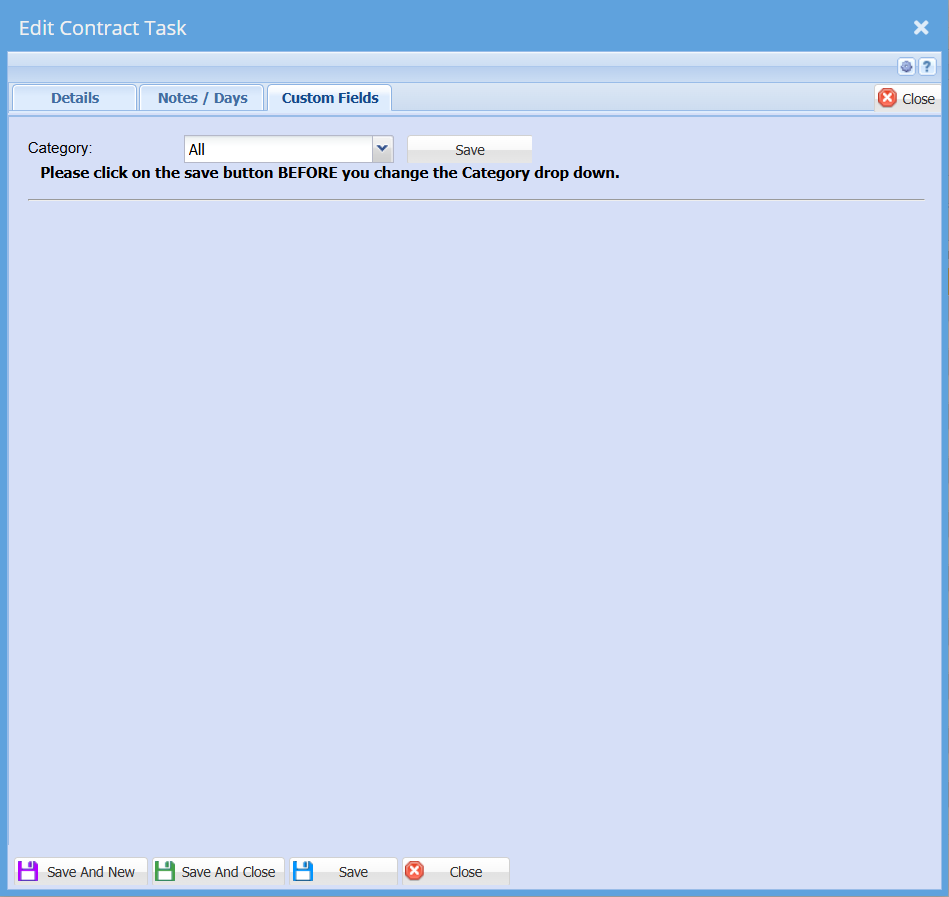Close the Edit Contract Task dialog window
This screenshot has width=949, height=897.
click(921, 27)
